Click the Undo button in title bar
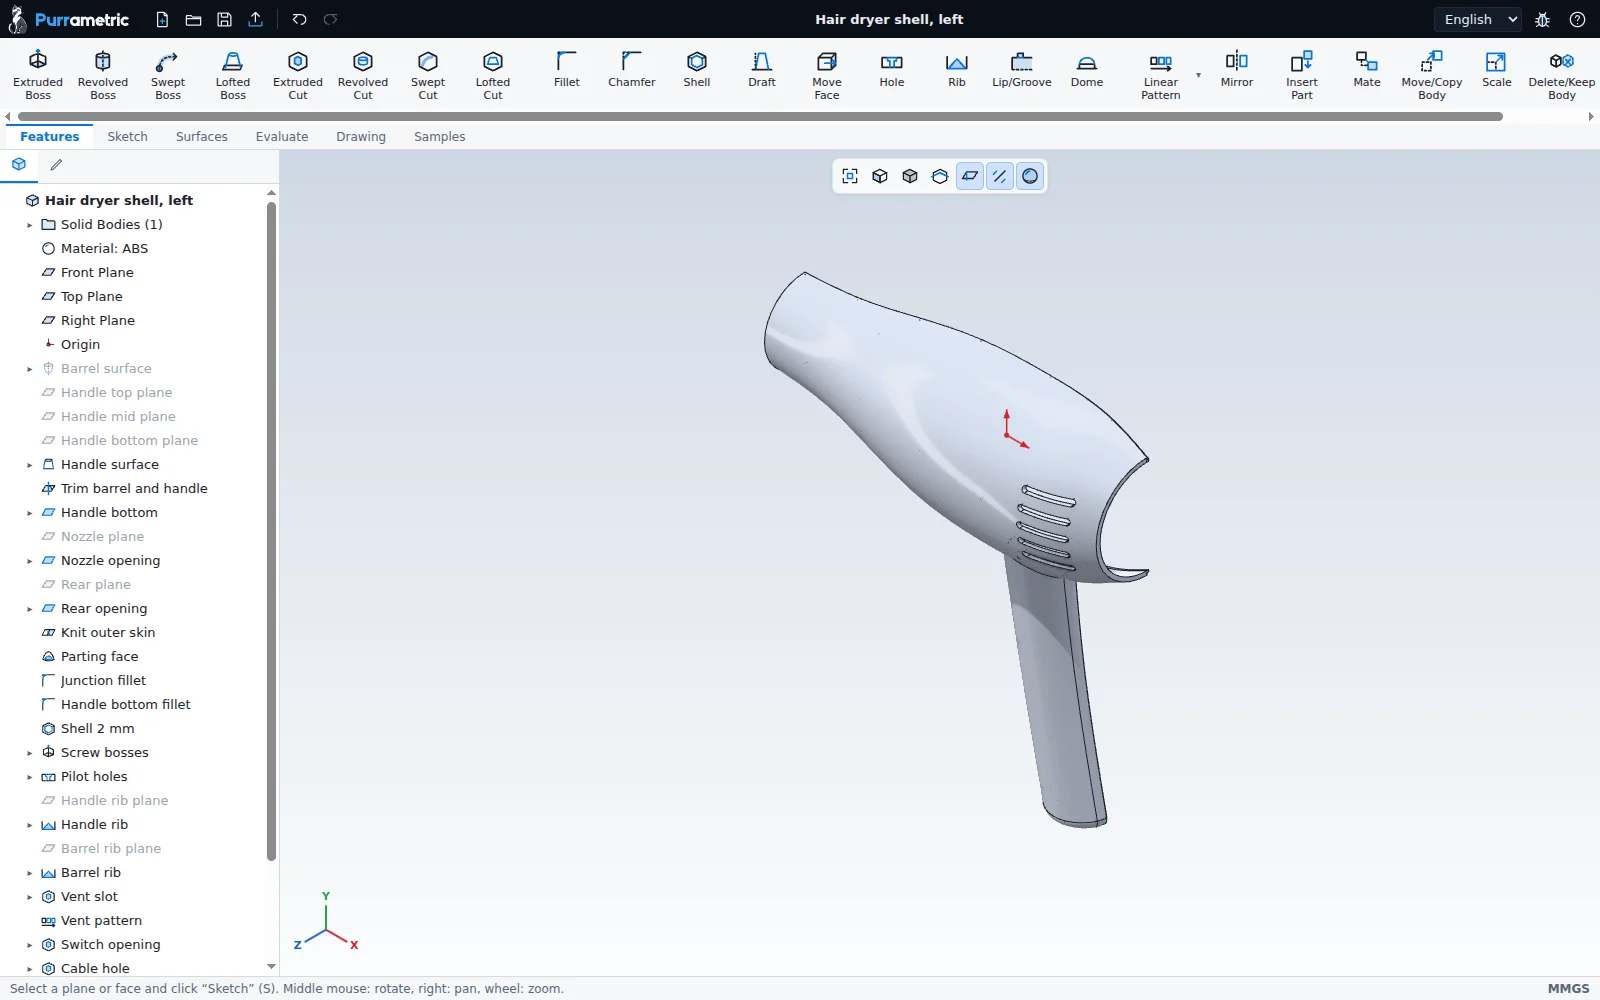 [x=299, y=19]
